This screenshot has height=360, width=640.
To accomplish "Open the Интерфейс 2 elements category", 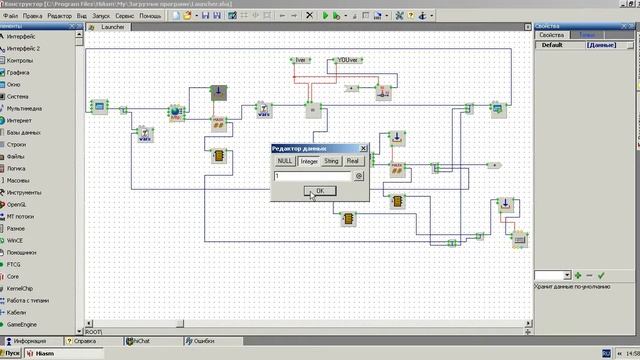I will tap(23, 48).
